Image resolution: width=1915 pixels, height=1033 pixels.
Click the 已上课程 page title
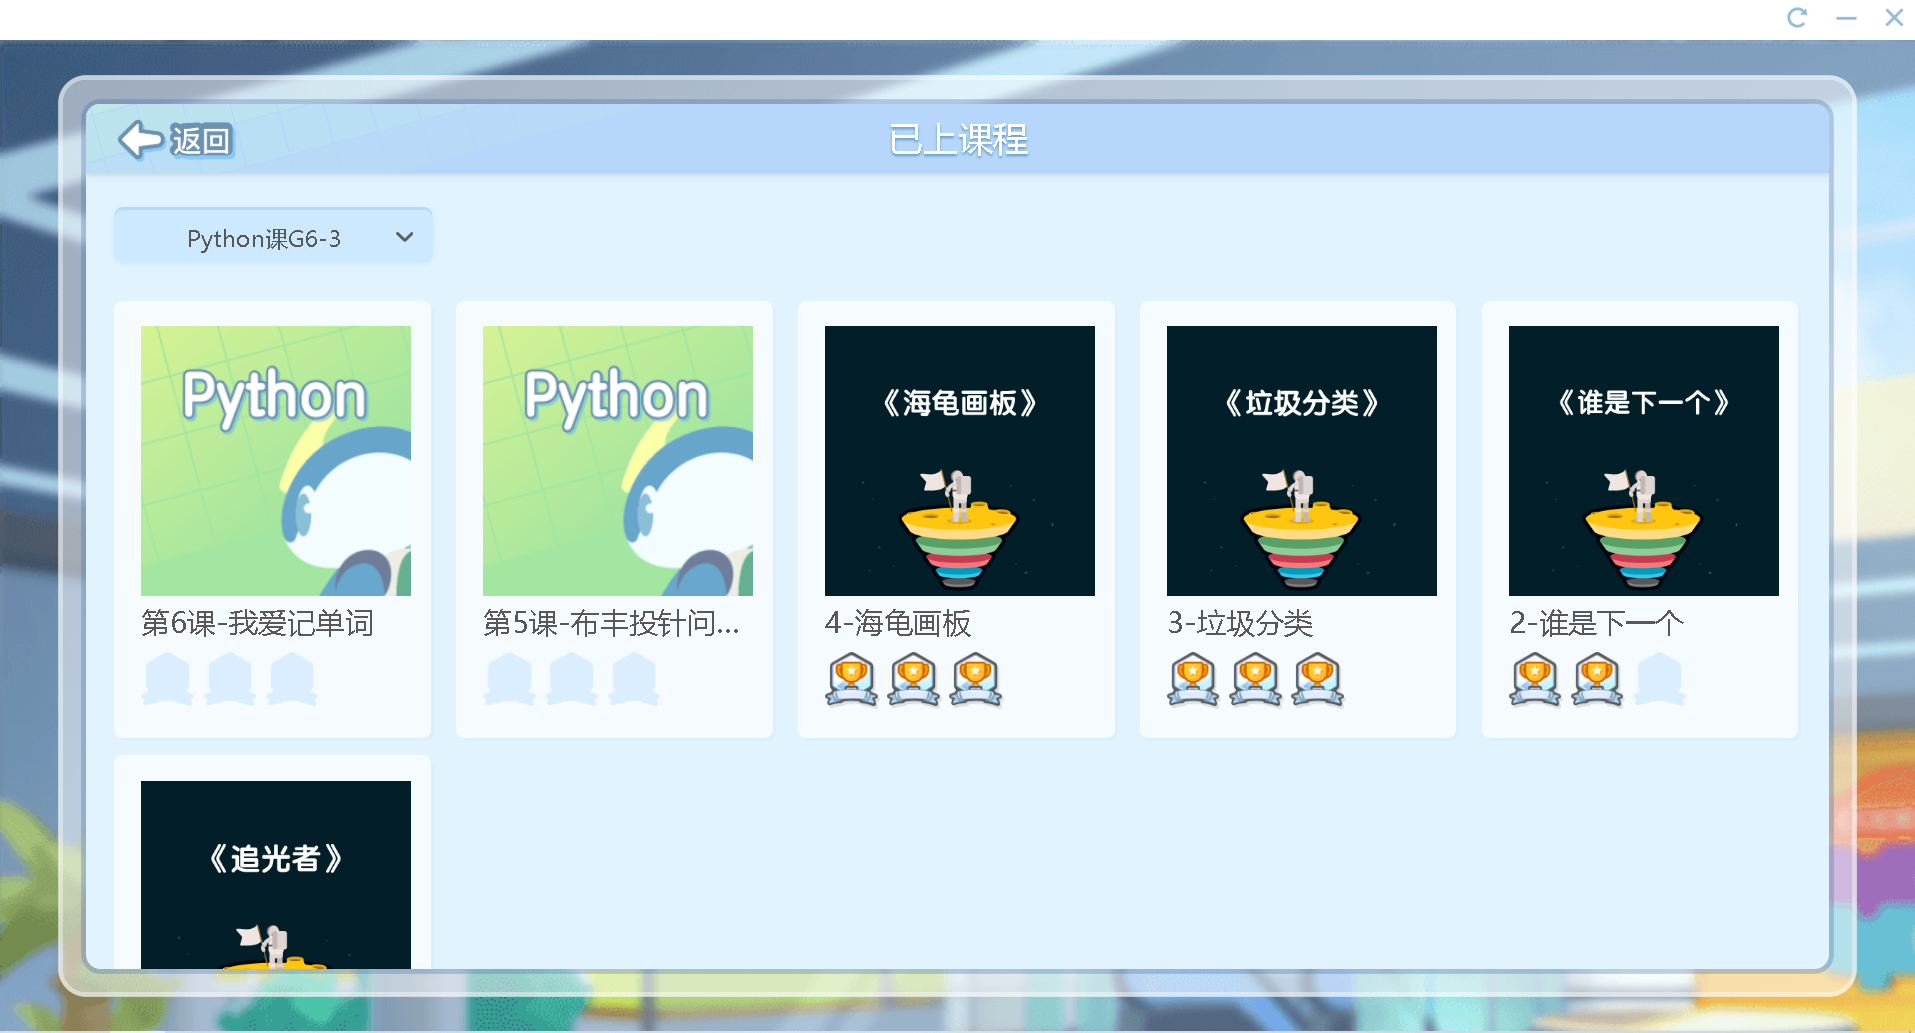(958, 140)
